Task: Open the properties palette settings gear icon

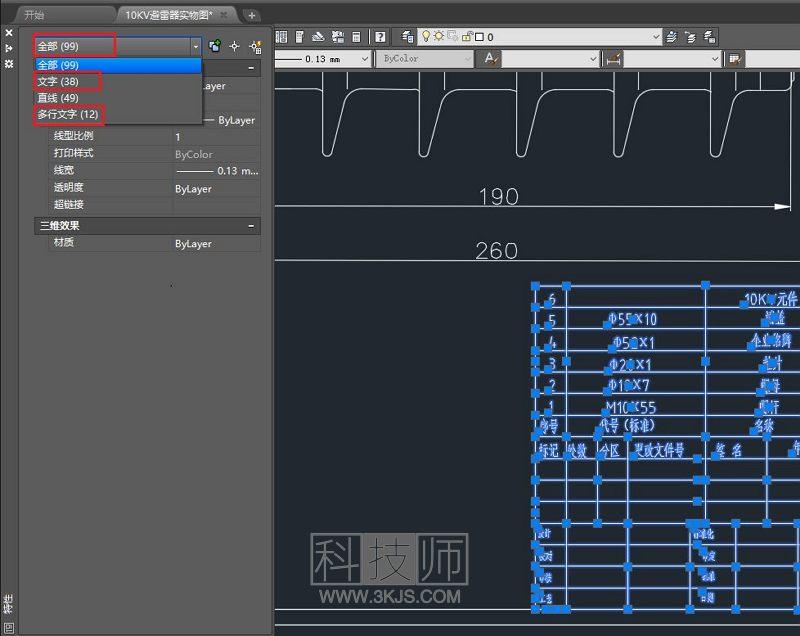Action: [9, 63]
